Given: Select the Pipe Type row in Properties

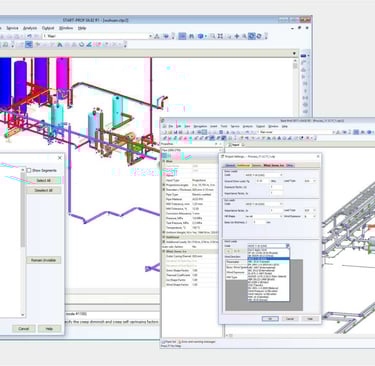Looking at the screenshot, I should (x=190, y=194).
